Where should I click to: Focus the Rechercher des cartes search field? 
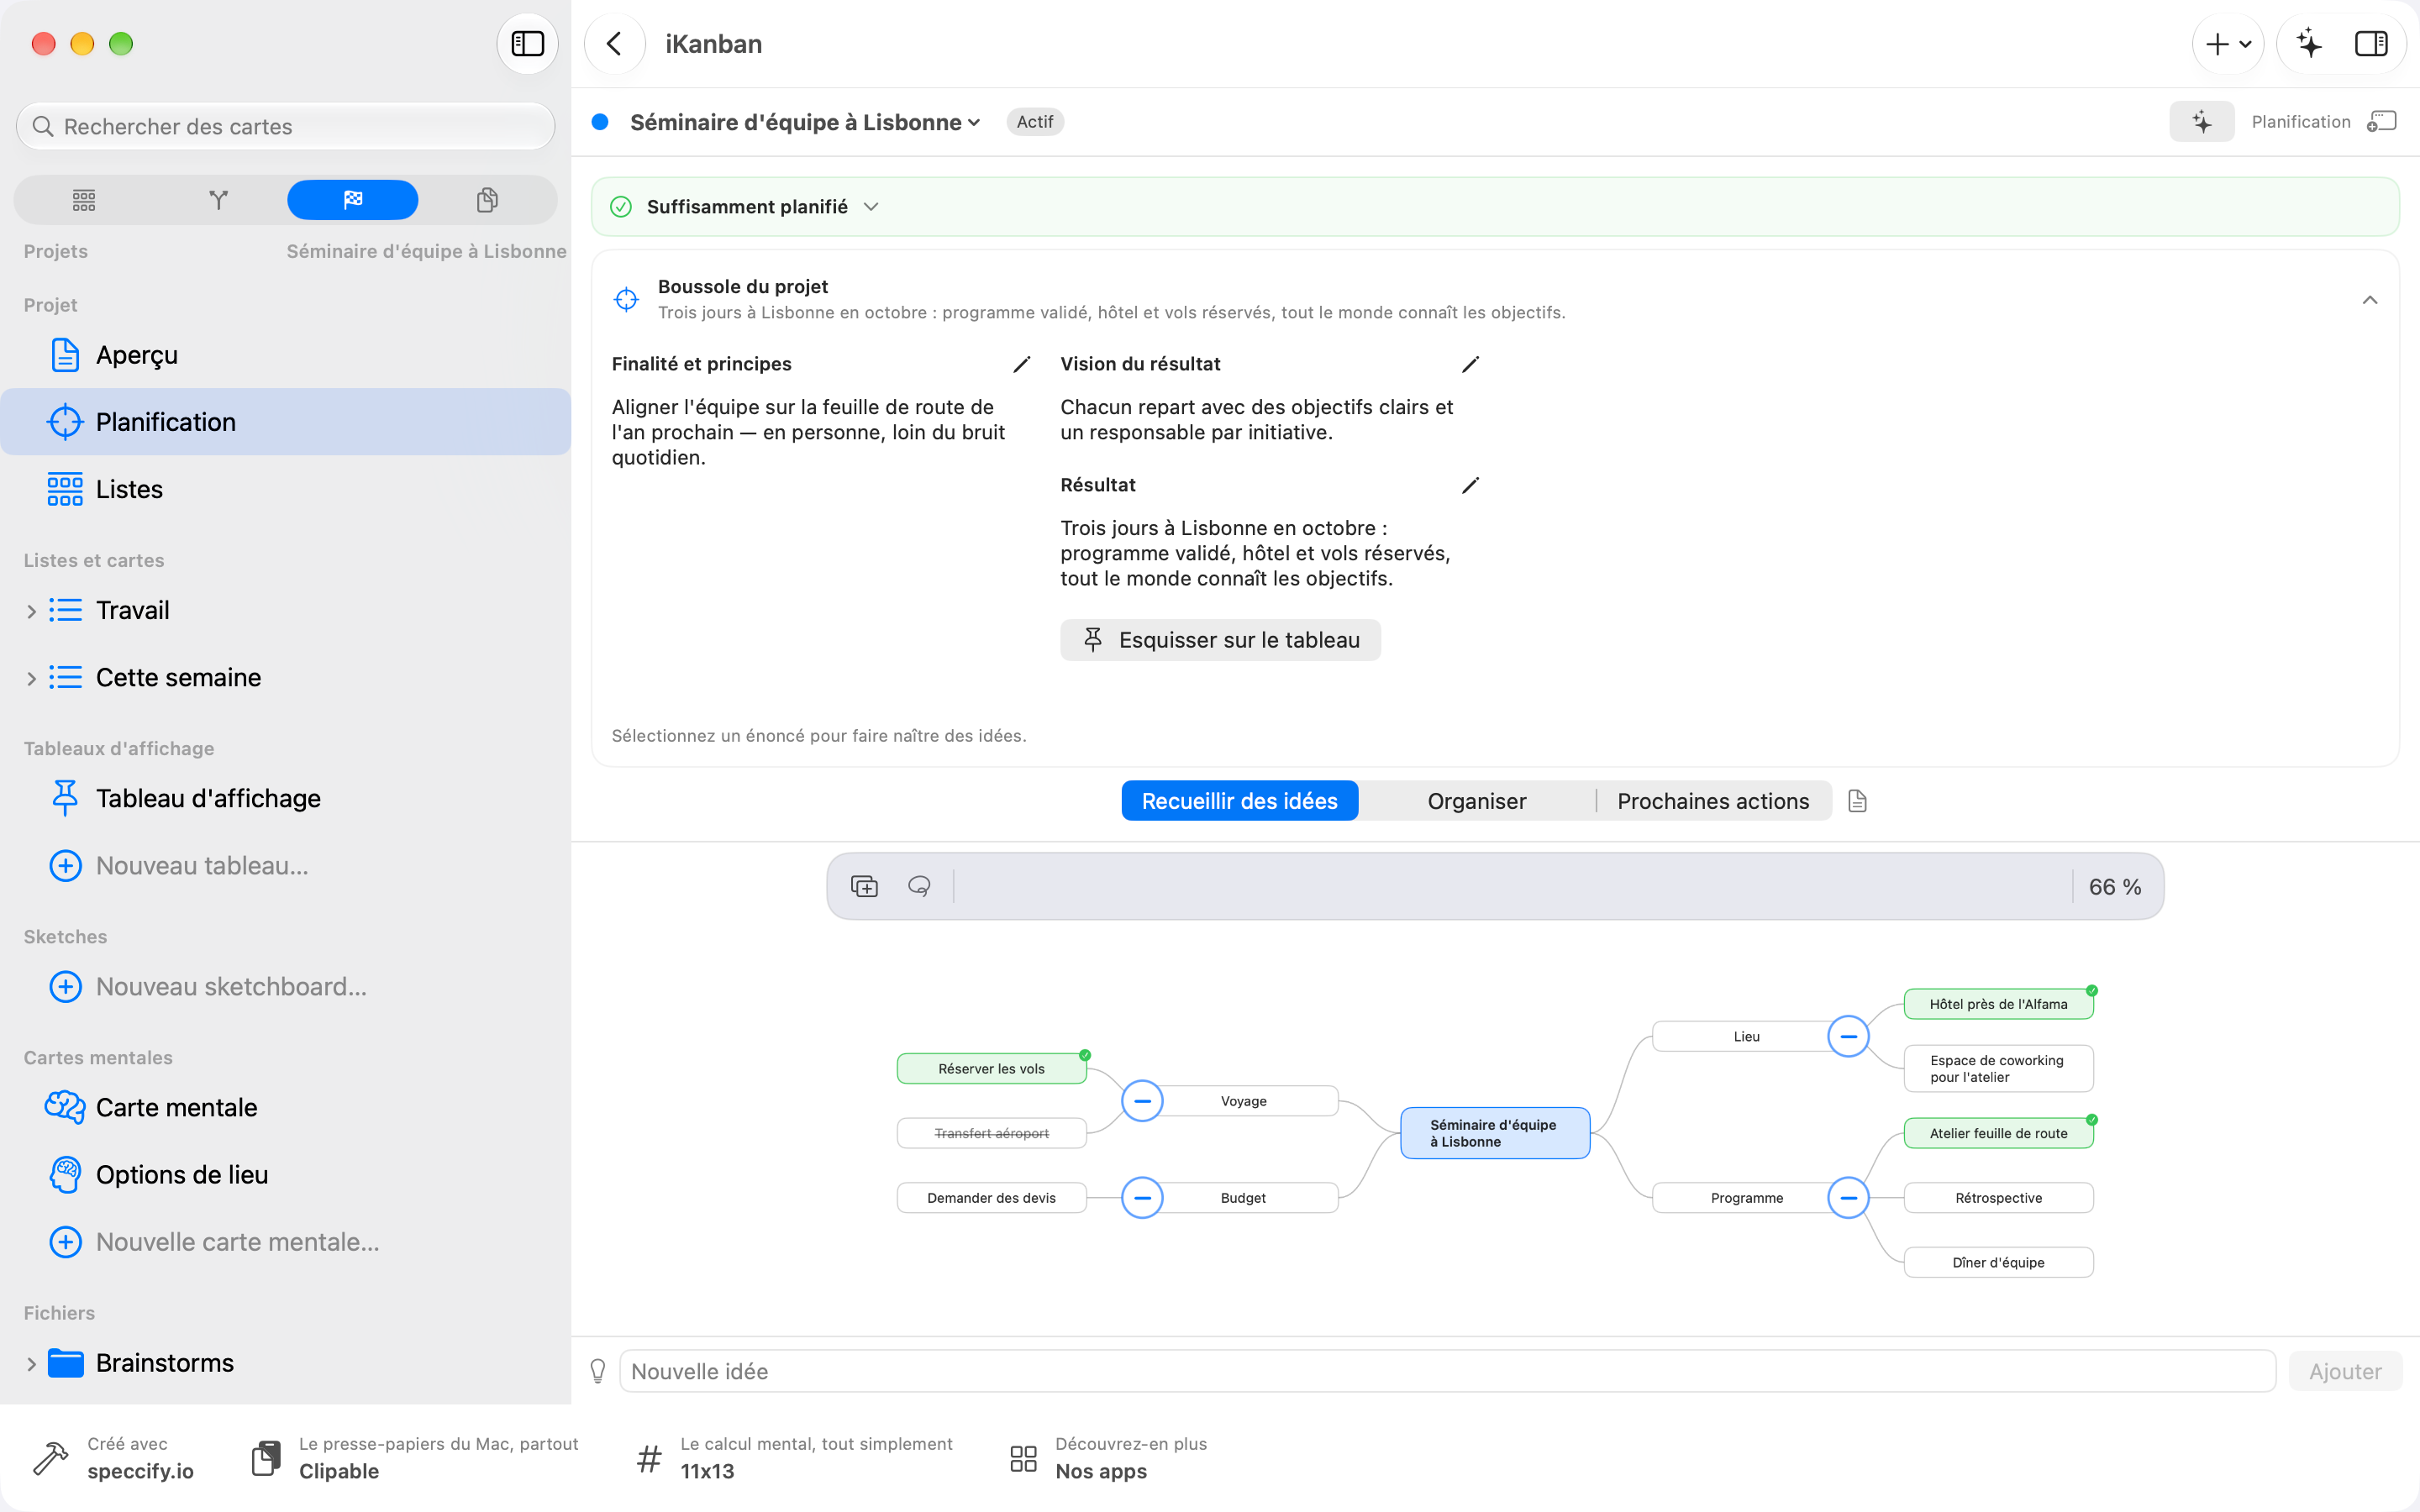coord(285,127)
